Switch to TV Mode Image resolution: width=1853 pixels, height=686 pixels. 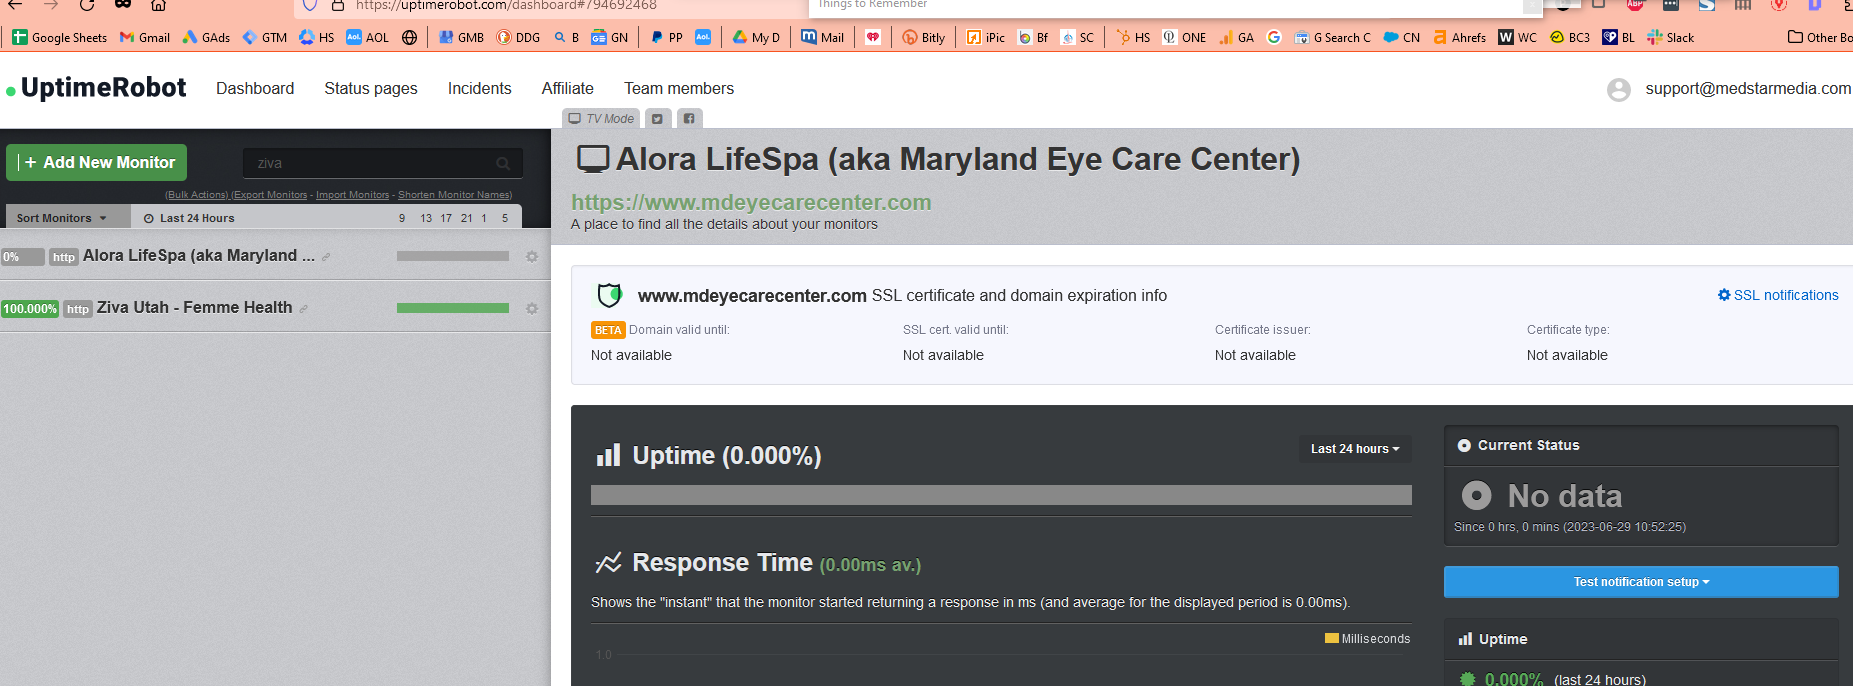coord(601,118)
